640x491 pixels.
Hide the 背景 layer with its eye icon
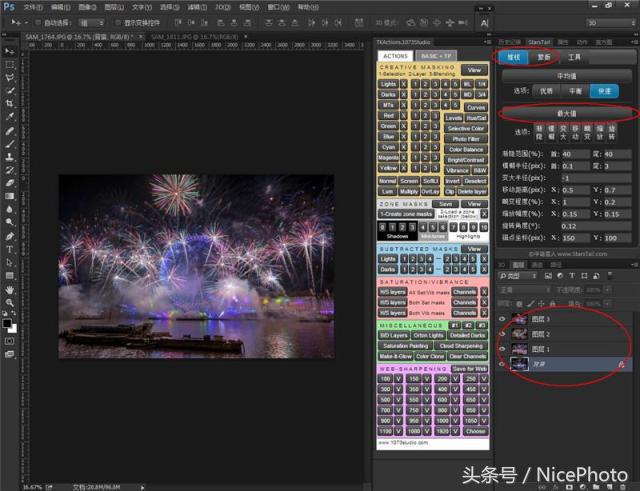click(x=502, y=364)
